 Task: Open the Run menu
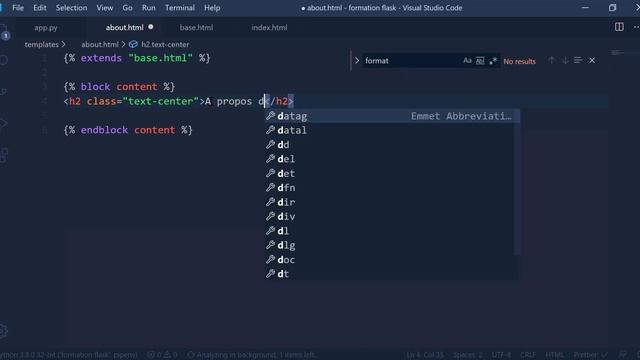point(149,8)
